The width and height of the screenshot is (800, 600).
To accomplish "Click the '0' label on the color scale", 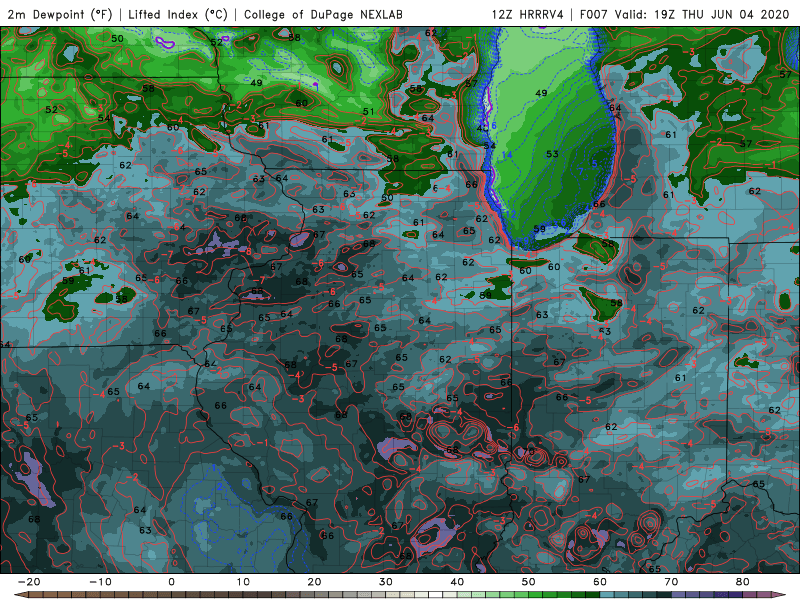I will (x=171, y=582).
